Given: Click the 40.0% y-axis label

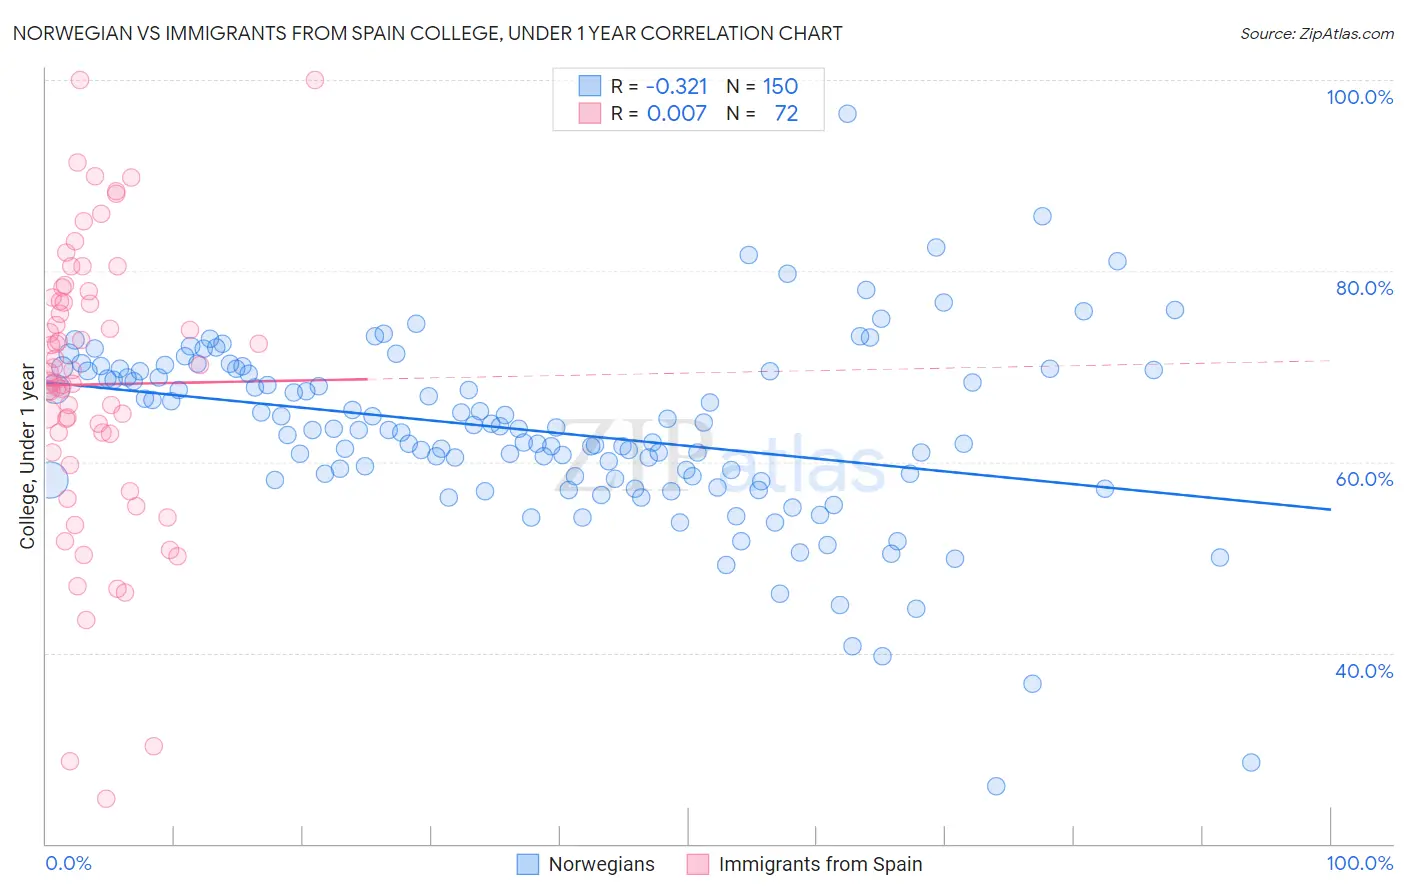Looking at the screenshot, I should [x=1364, y=671].
